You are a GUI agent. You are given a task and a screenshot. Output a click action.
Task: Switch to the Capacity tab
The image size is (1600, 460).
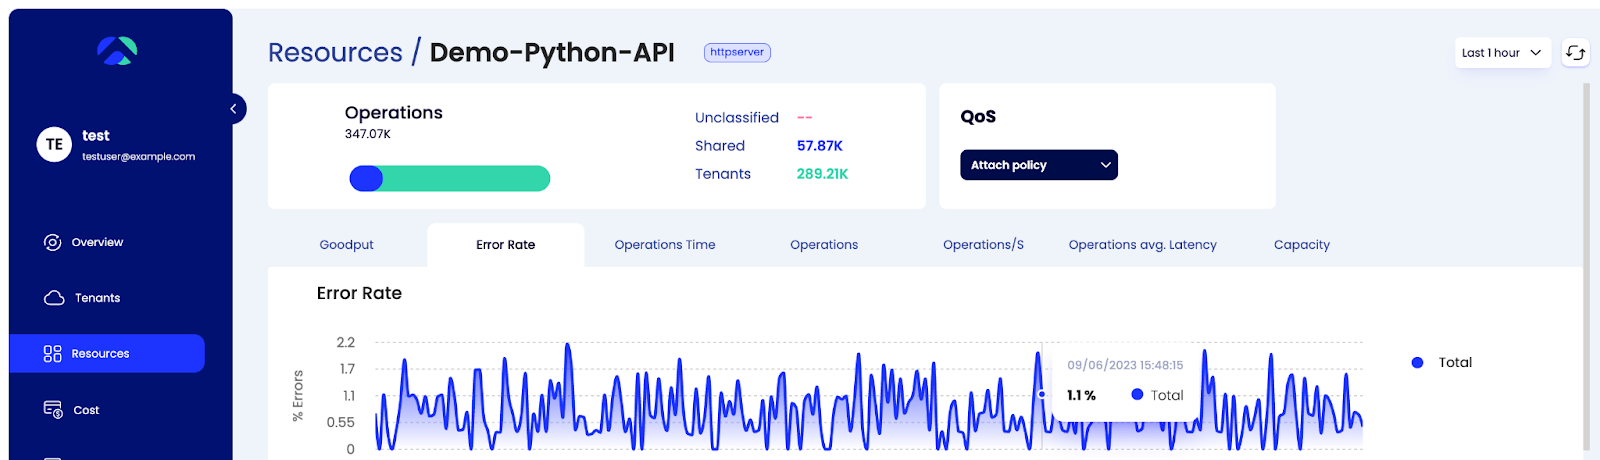click(x=1302, y=244)
